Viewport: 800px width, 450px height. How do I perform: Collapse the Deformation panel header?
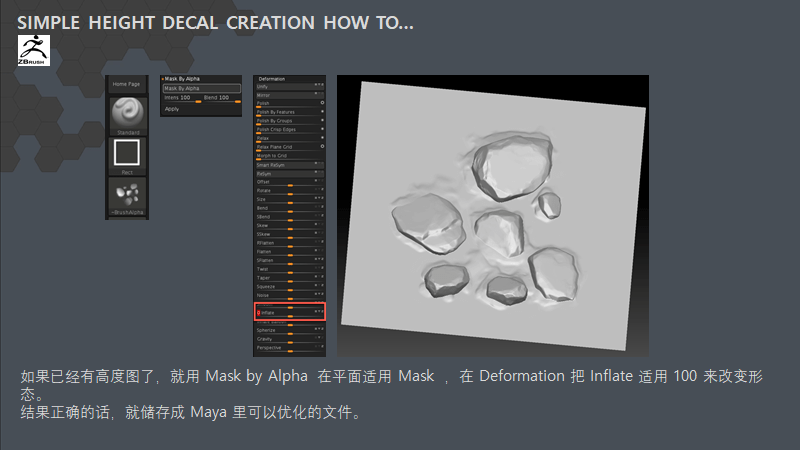coord(272,78)
